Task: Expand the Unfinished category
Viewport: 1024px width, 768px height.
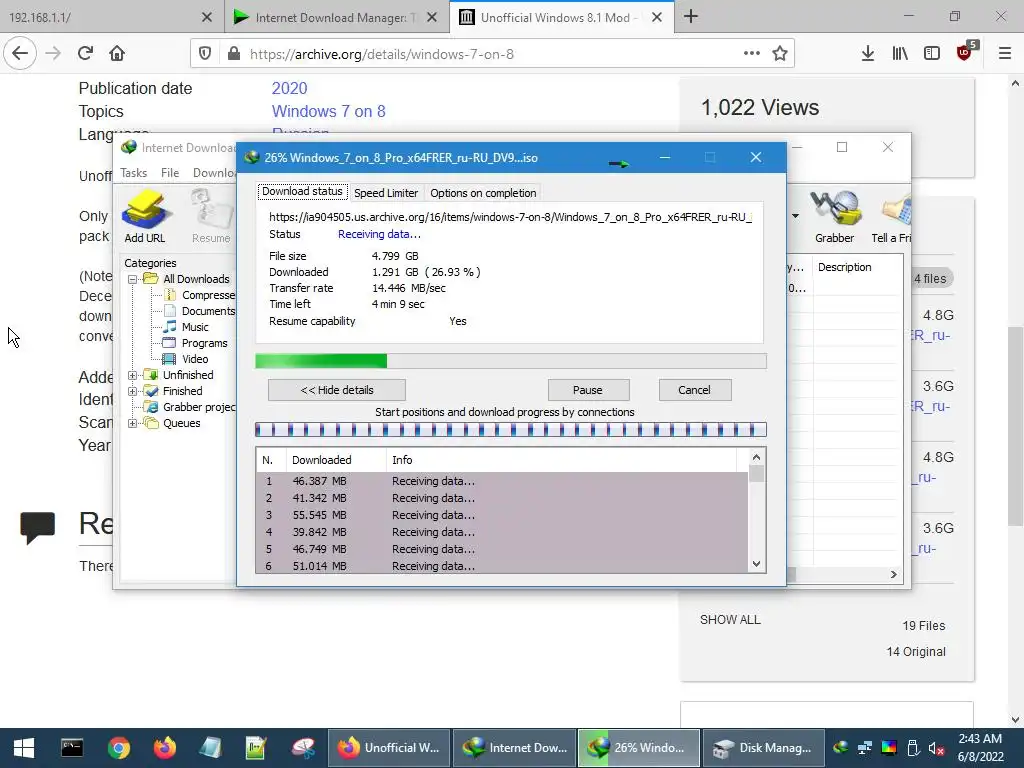Action: (133, 375)
